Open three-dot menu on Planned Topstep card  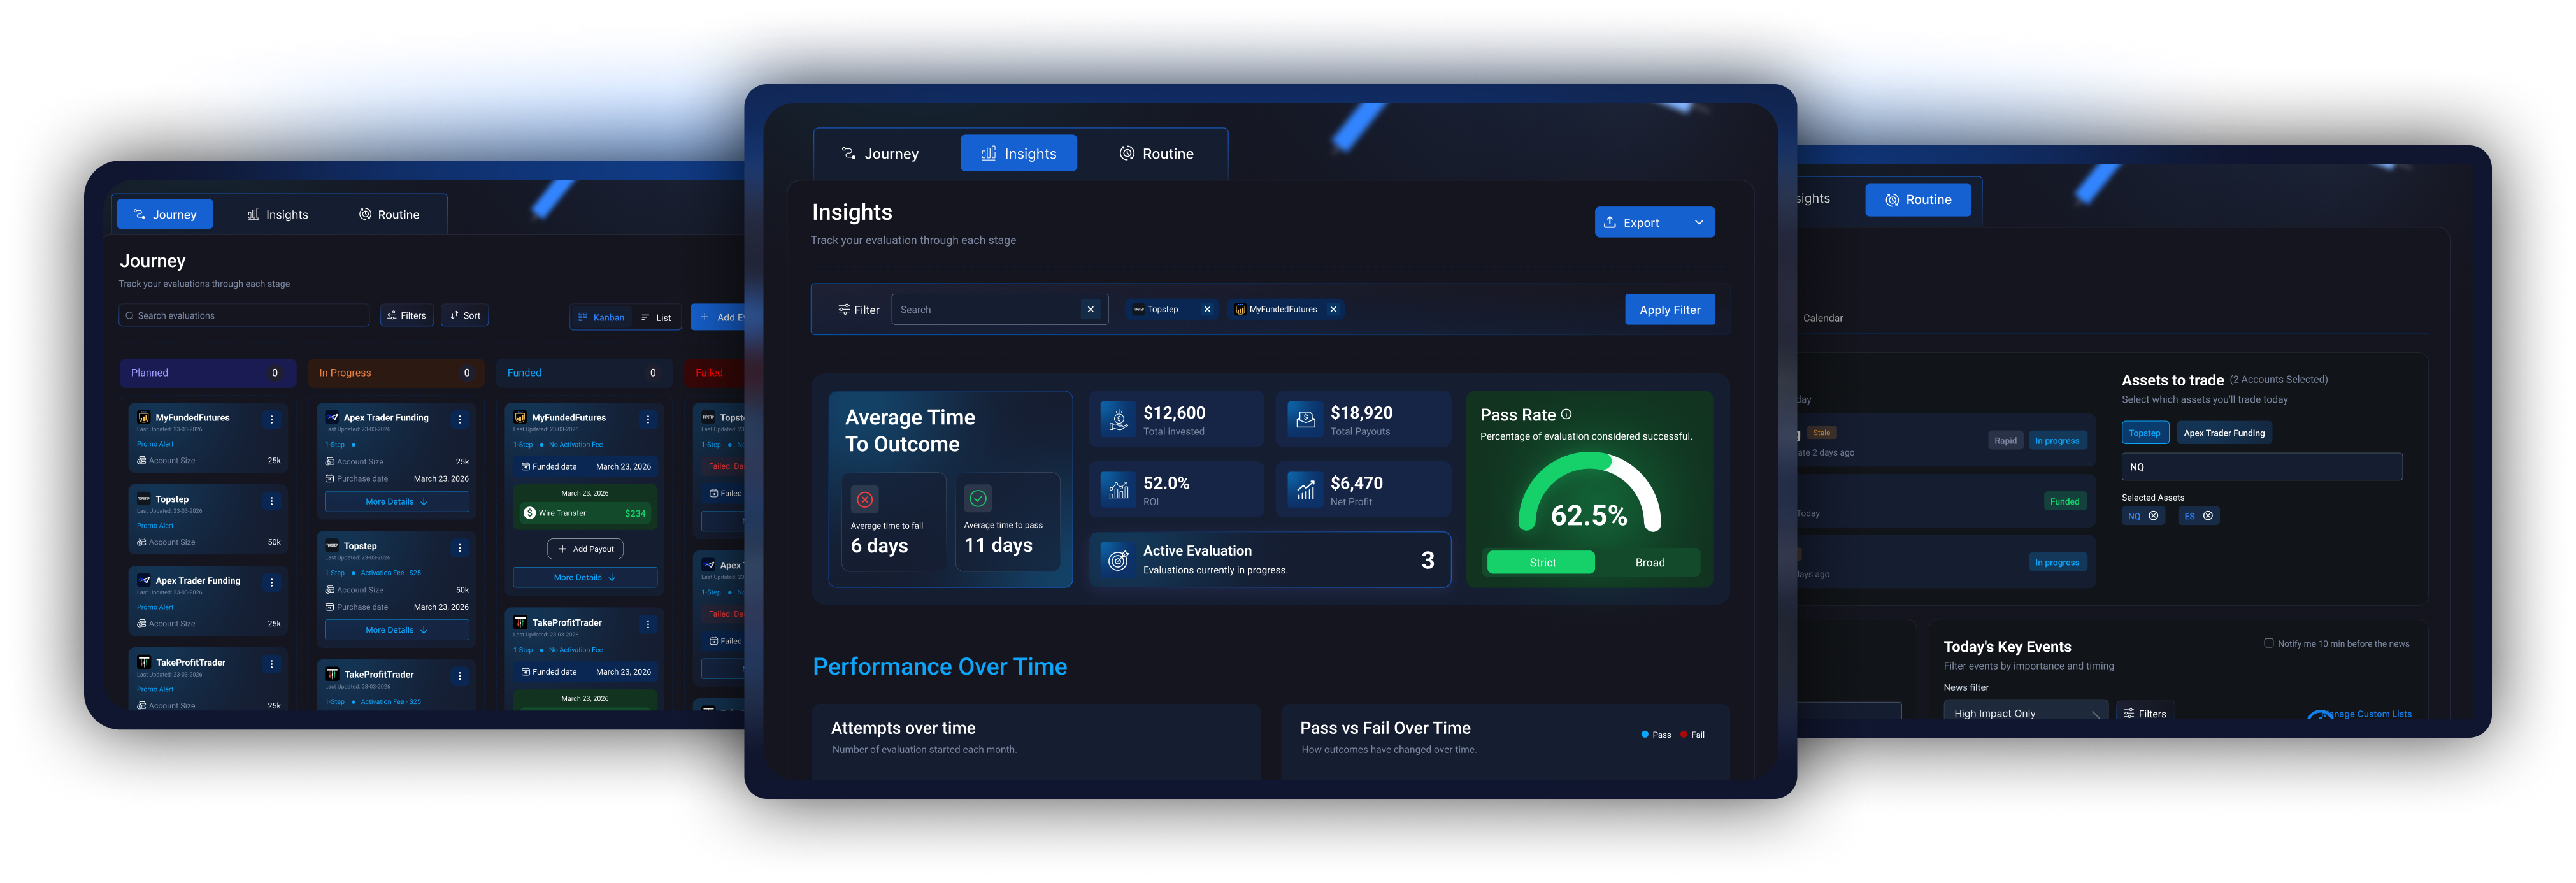pos(272,500)
